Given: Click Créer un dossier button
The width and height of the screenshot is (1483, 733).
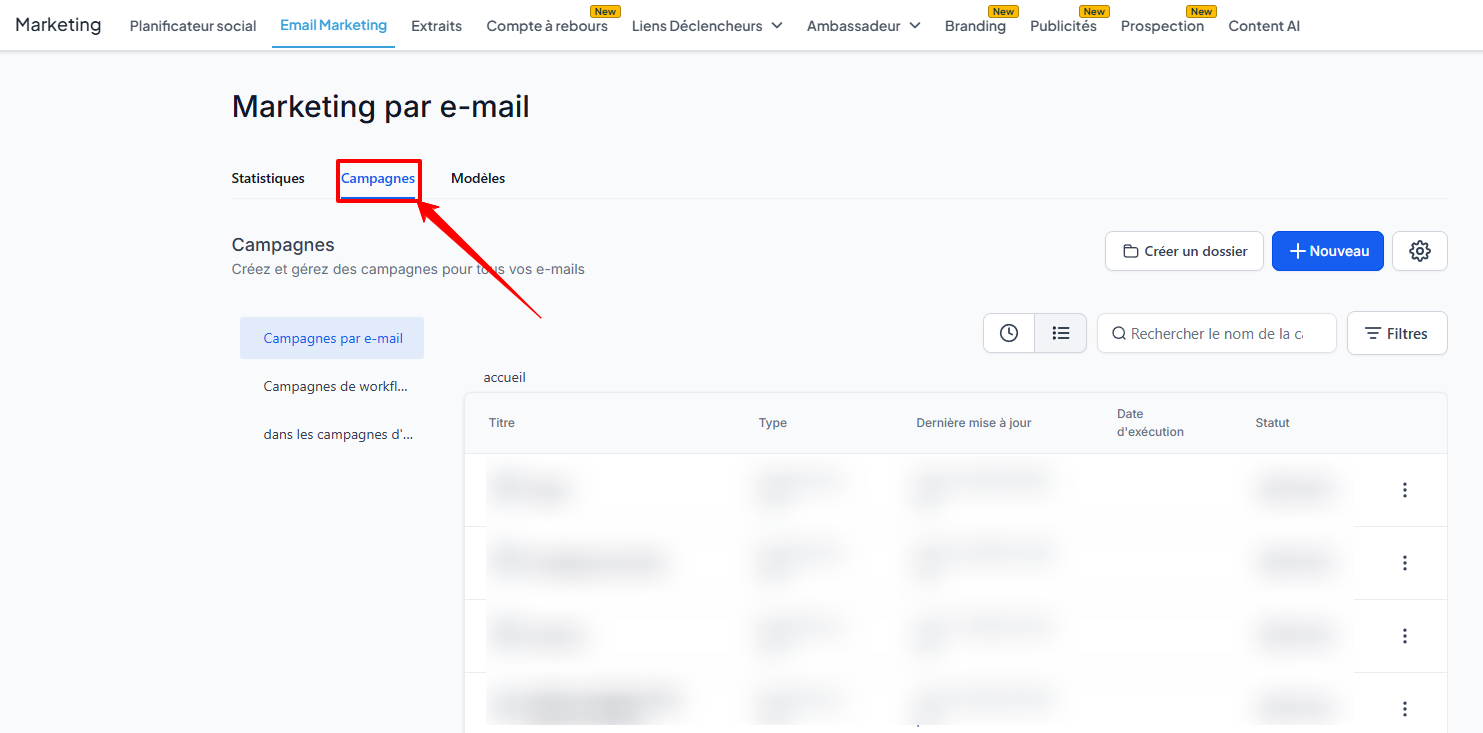Looking at the screenshot, I should [x=1184, y=251].
